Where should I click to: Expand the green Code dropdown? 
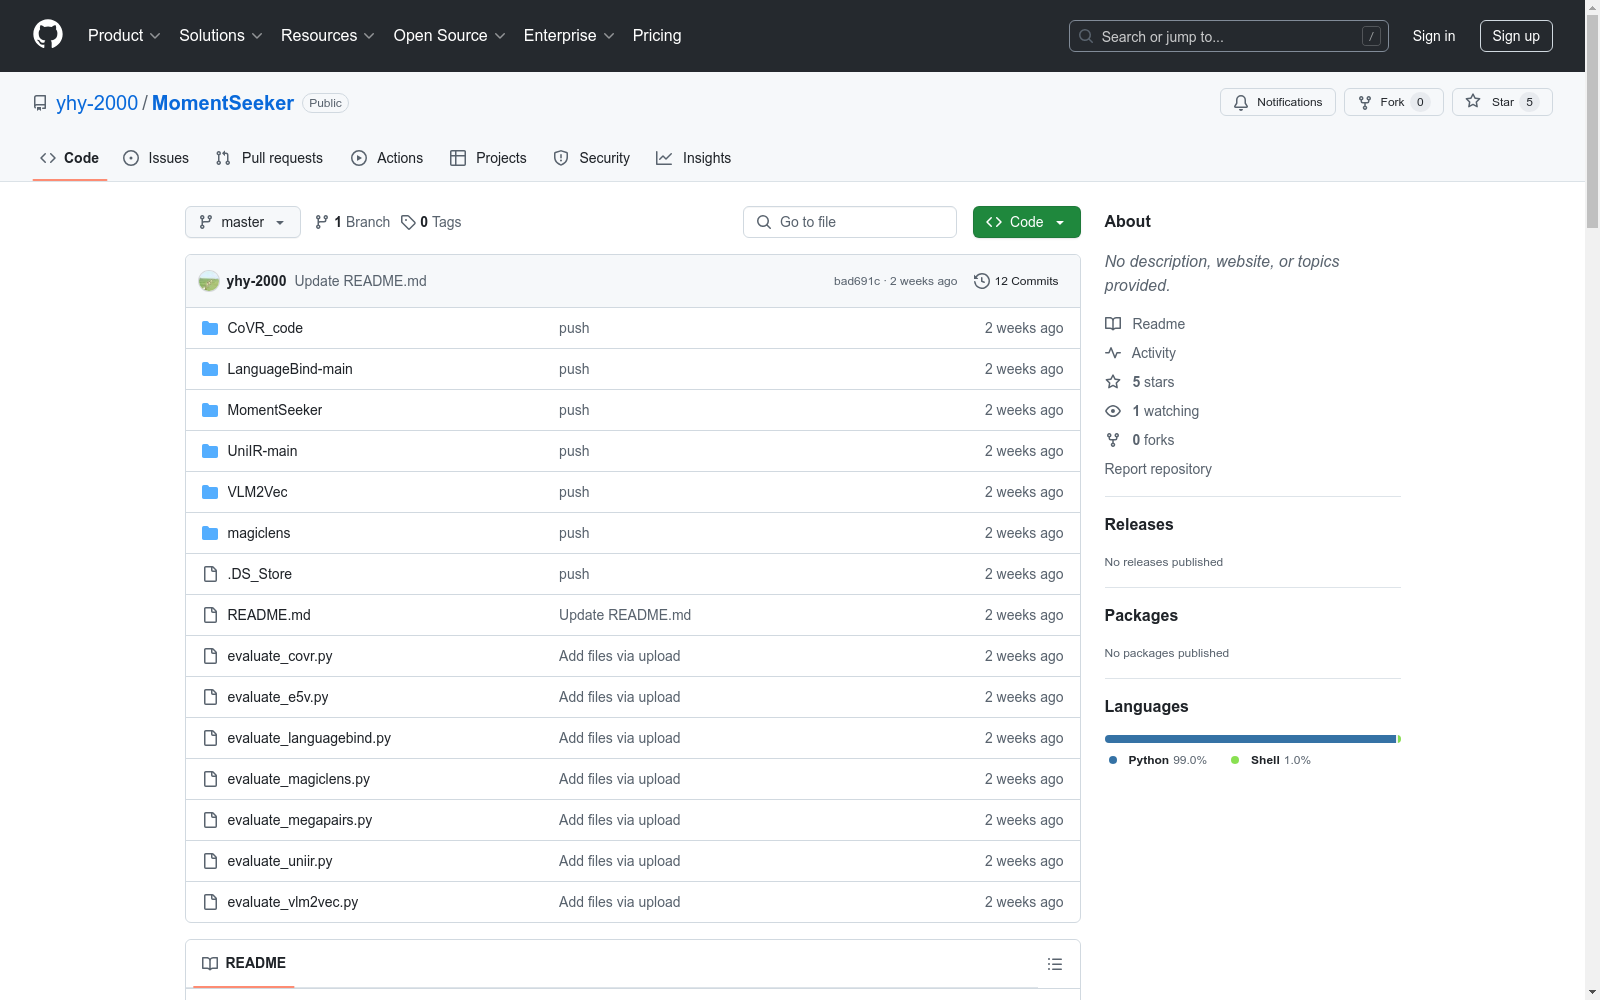click(x=1026, y=222)
